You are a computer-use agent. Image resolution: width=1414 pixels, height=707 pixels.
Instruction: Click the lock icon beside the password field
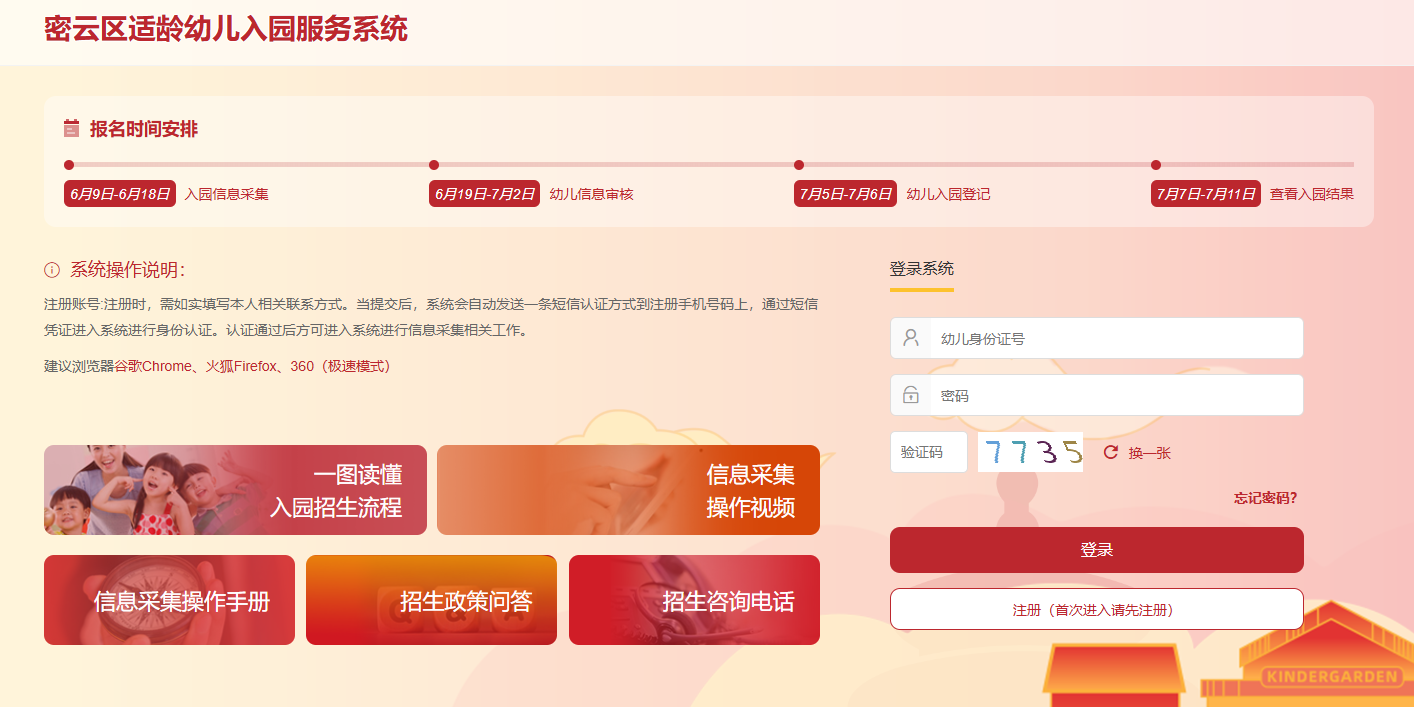click(x=910, y=395)
